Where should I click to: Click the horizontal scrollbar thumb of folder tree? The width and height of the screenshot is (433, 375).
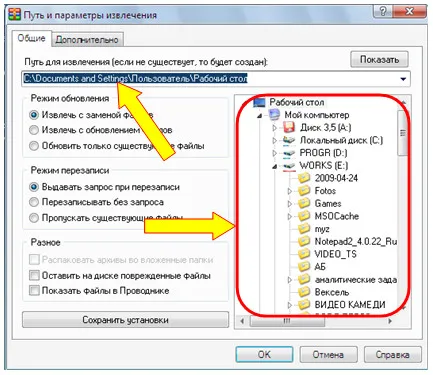(x=287, y=321)
